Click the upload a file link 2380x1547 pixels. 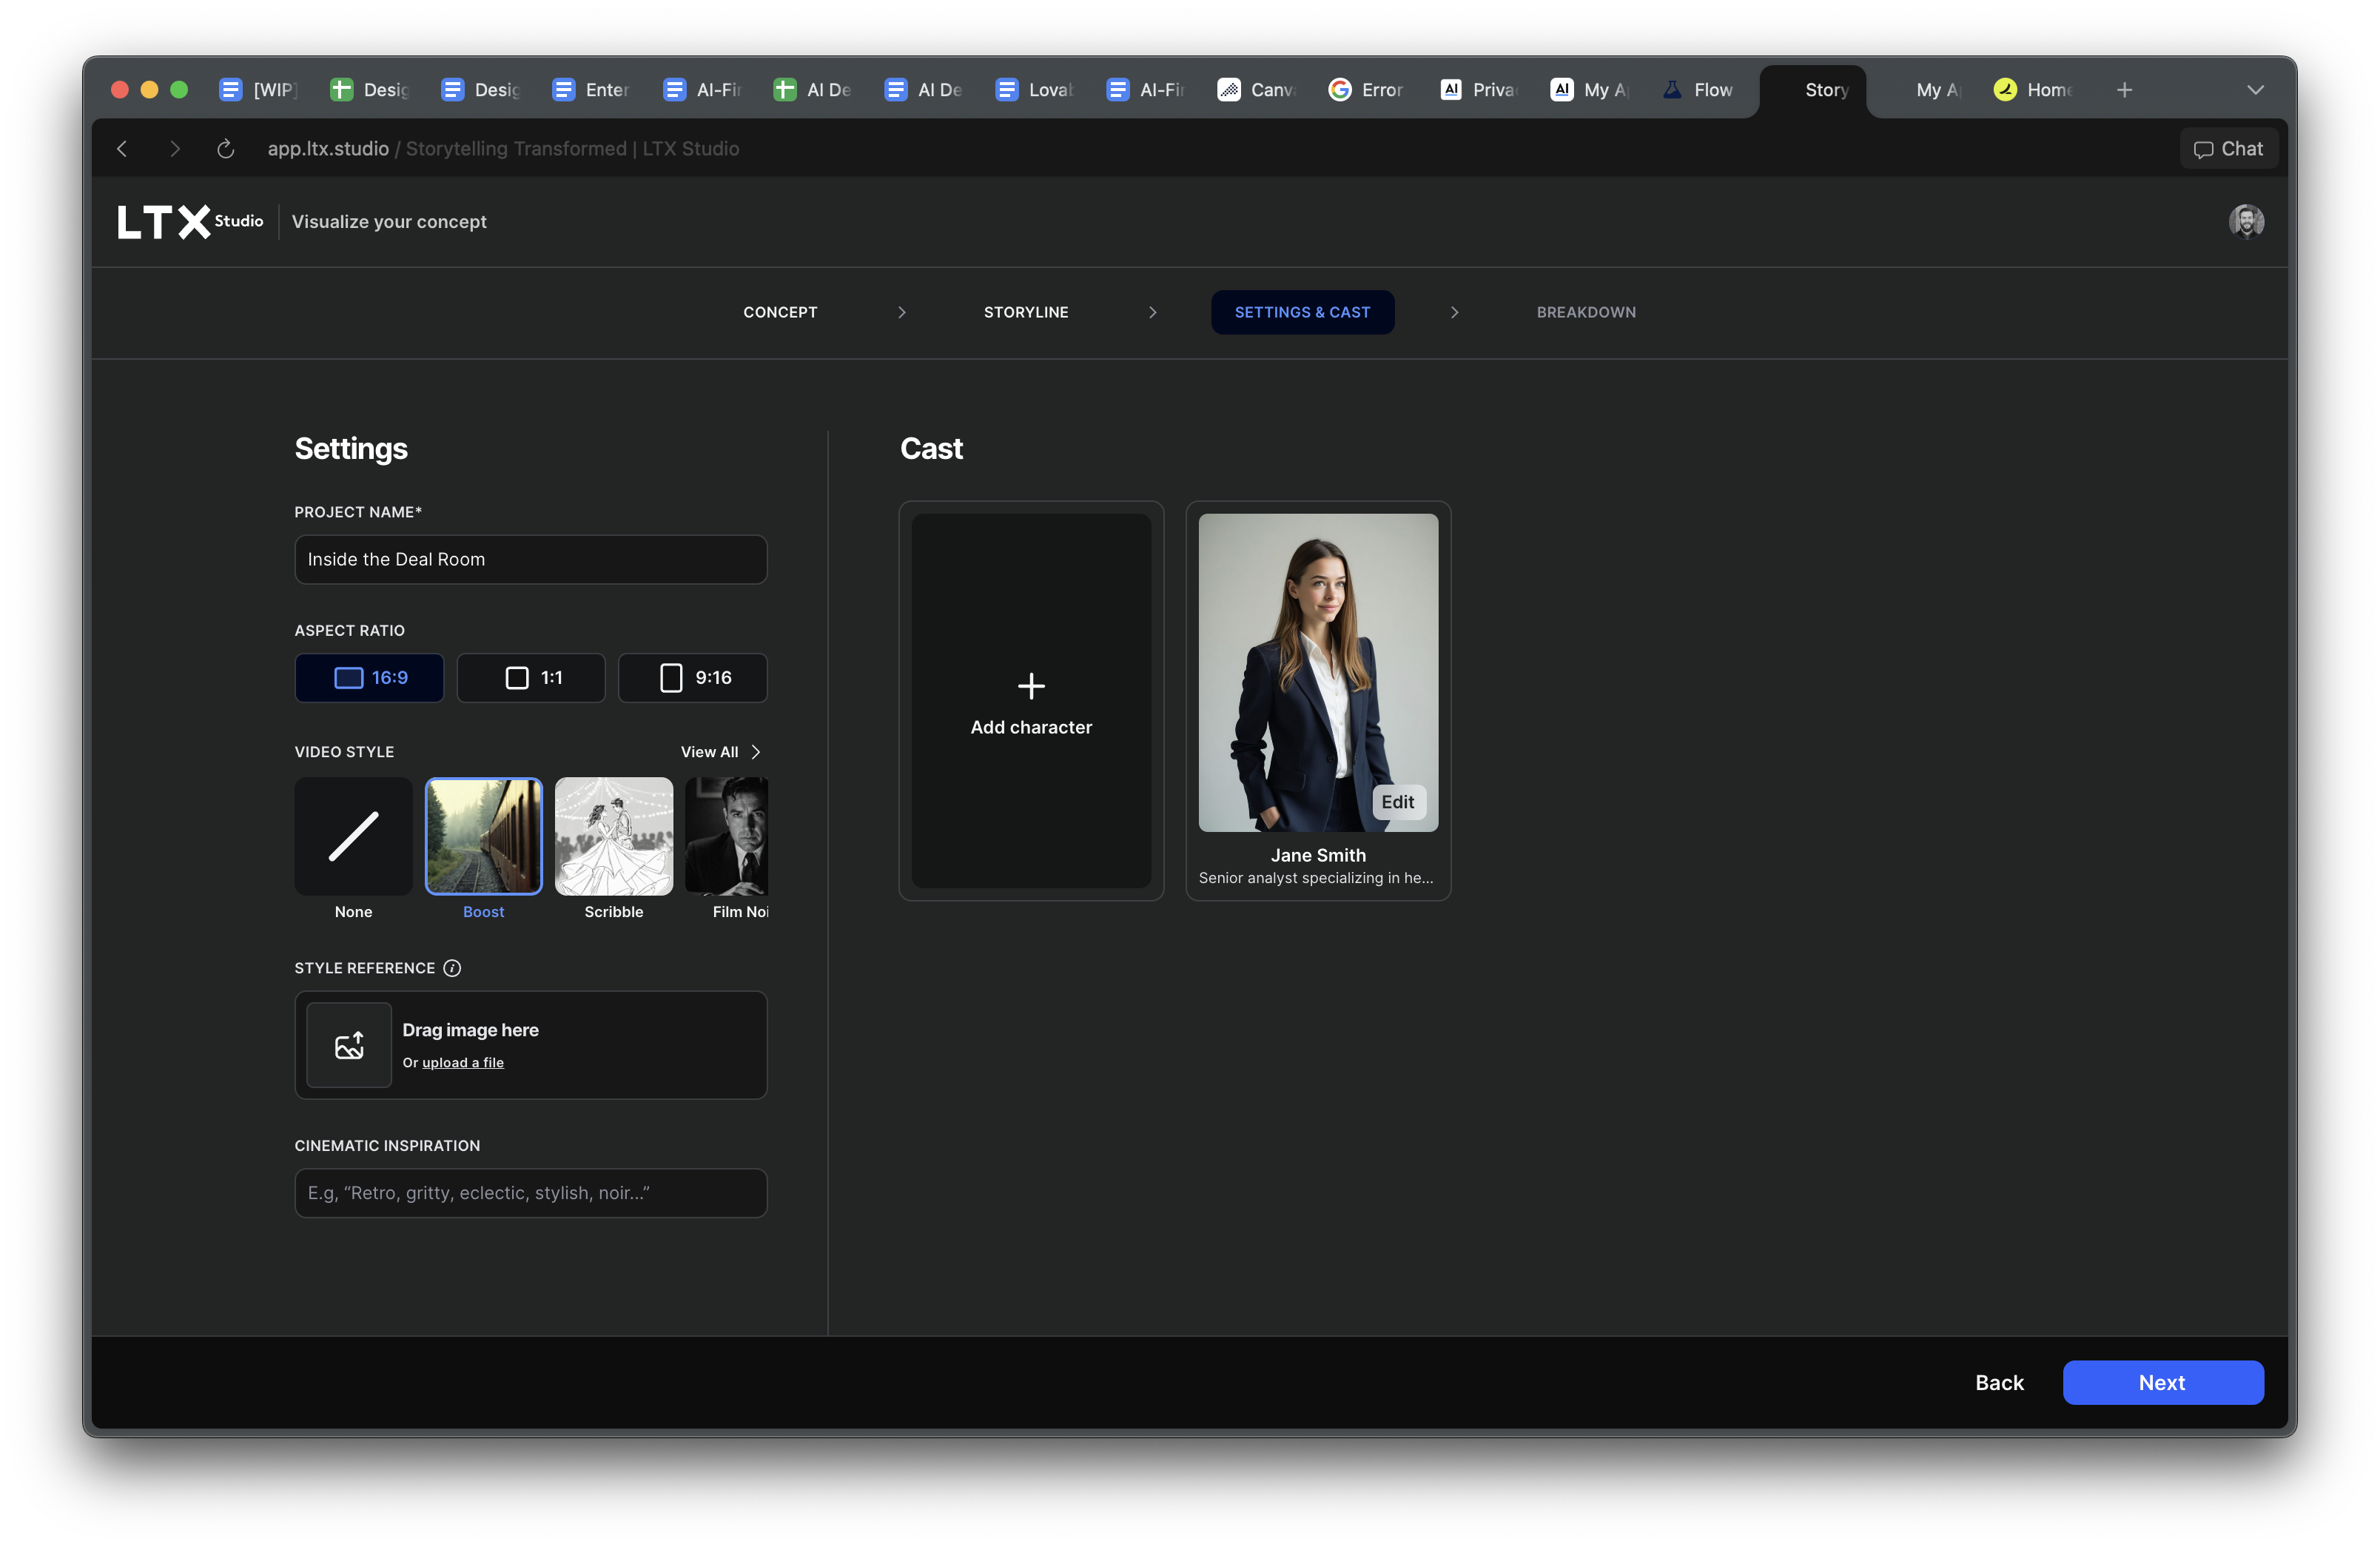tap(463, 1063)
